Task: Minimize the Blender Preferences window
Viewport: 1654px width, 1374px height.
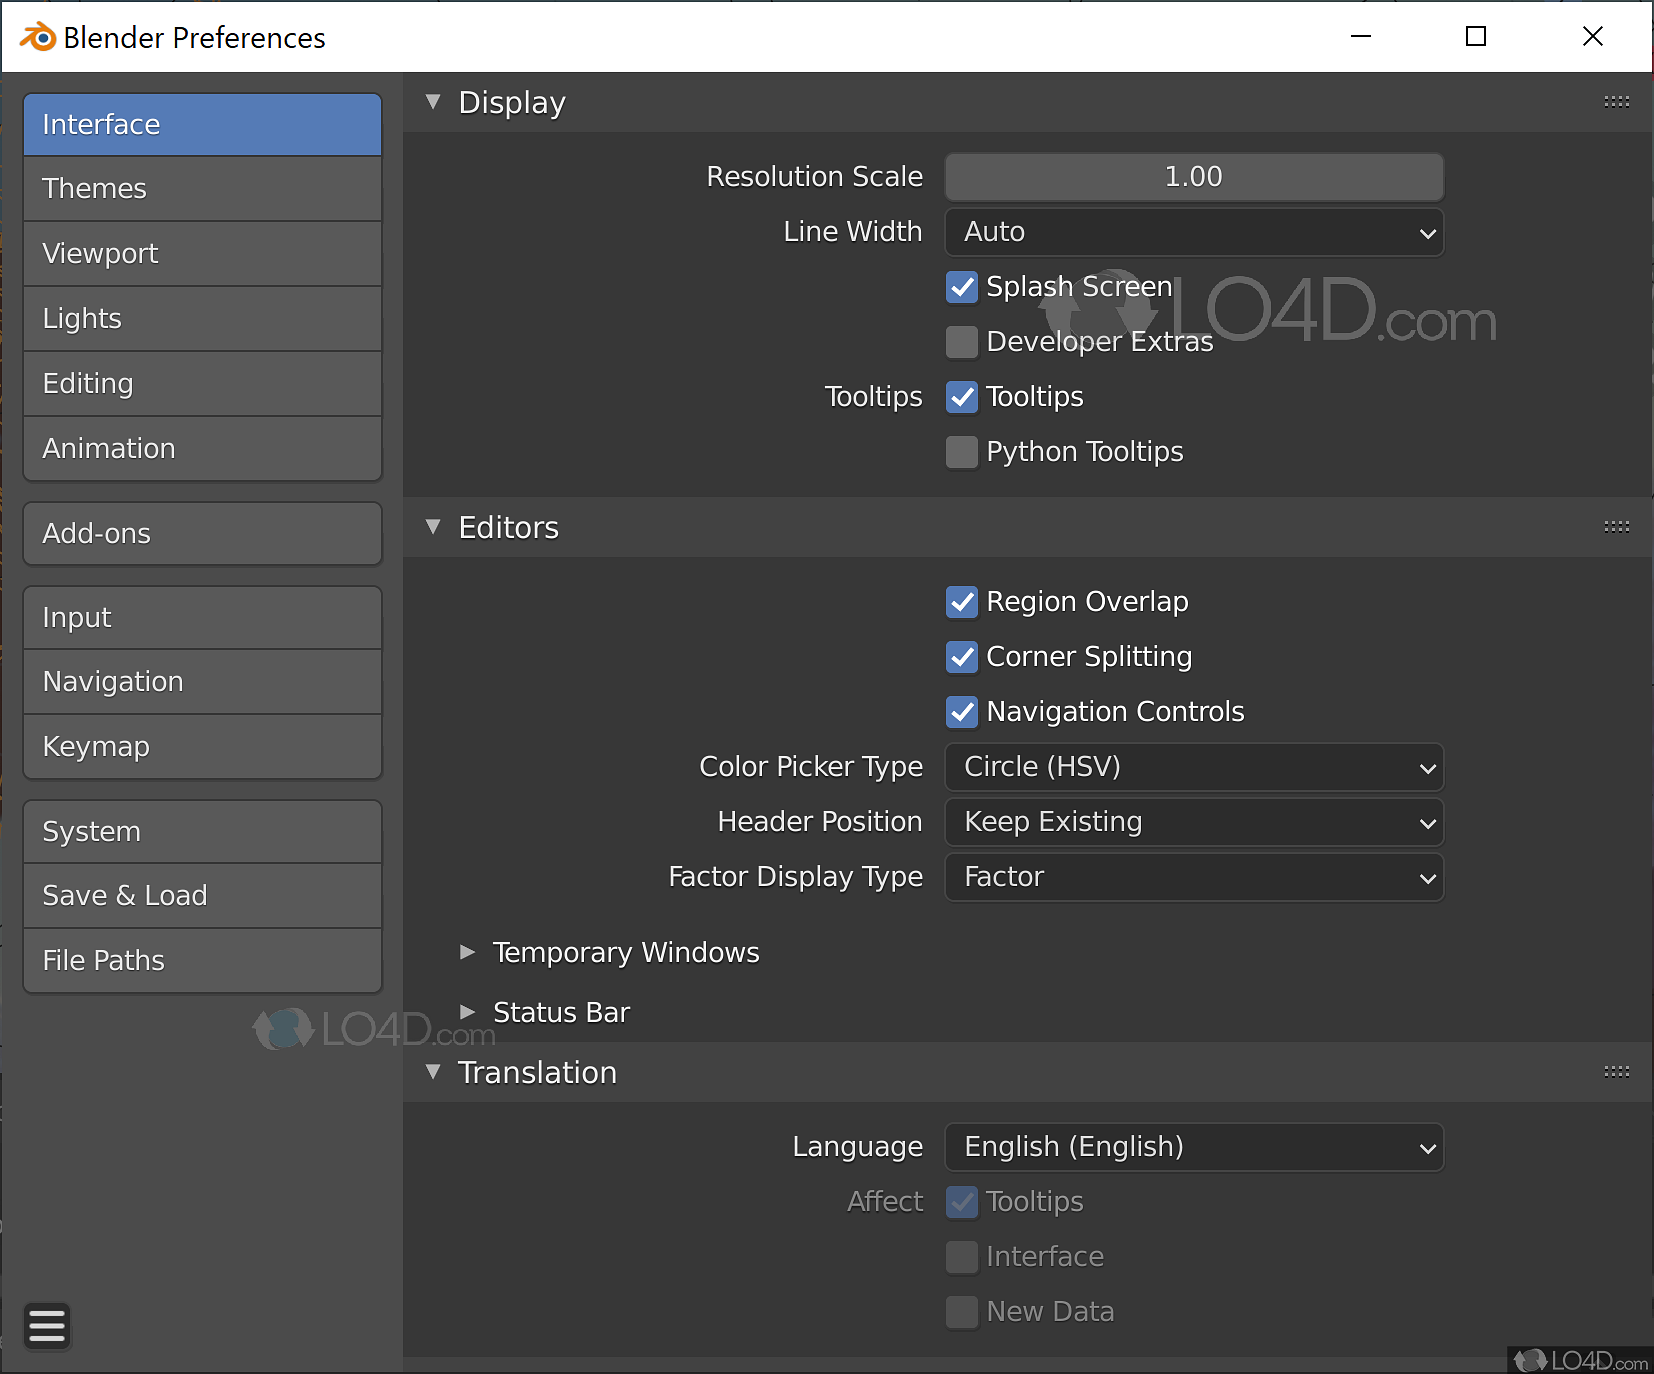Action: tap(1361, 37)
